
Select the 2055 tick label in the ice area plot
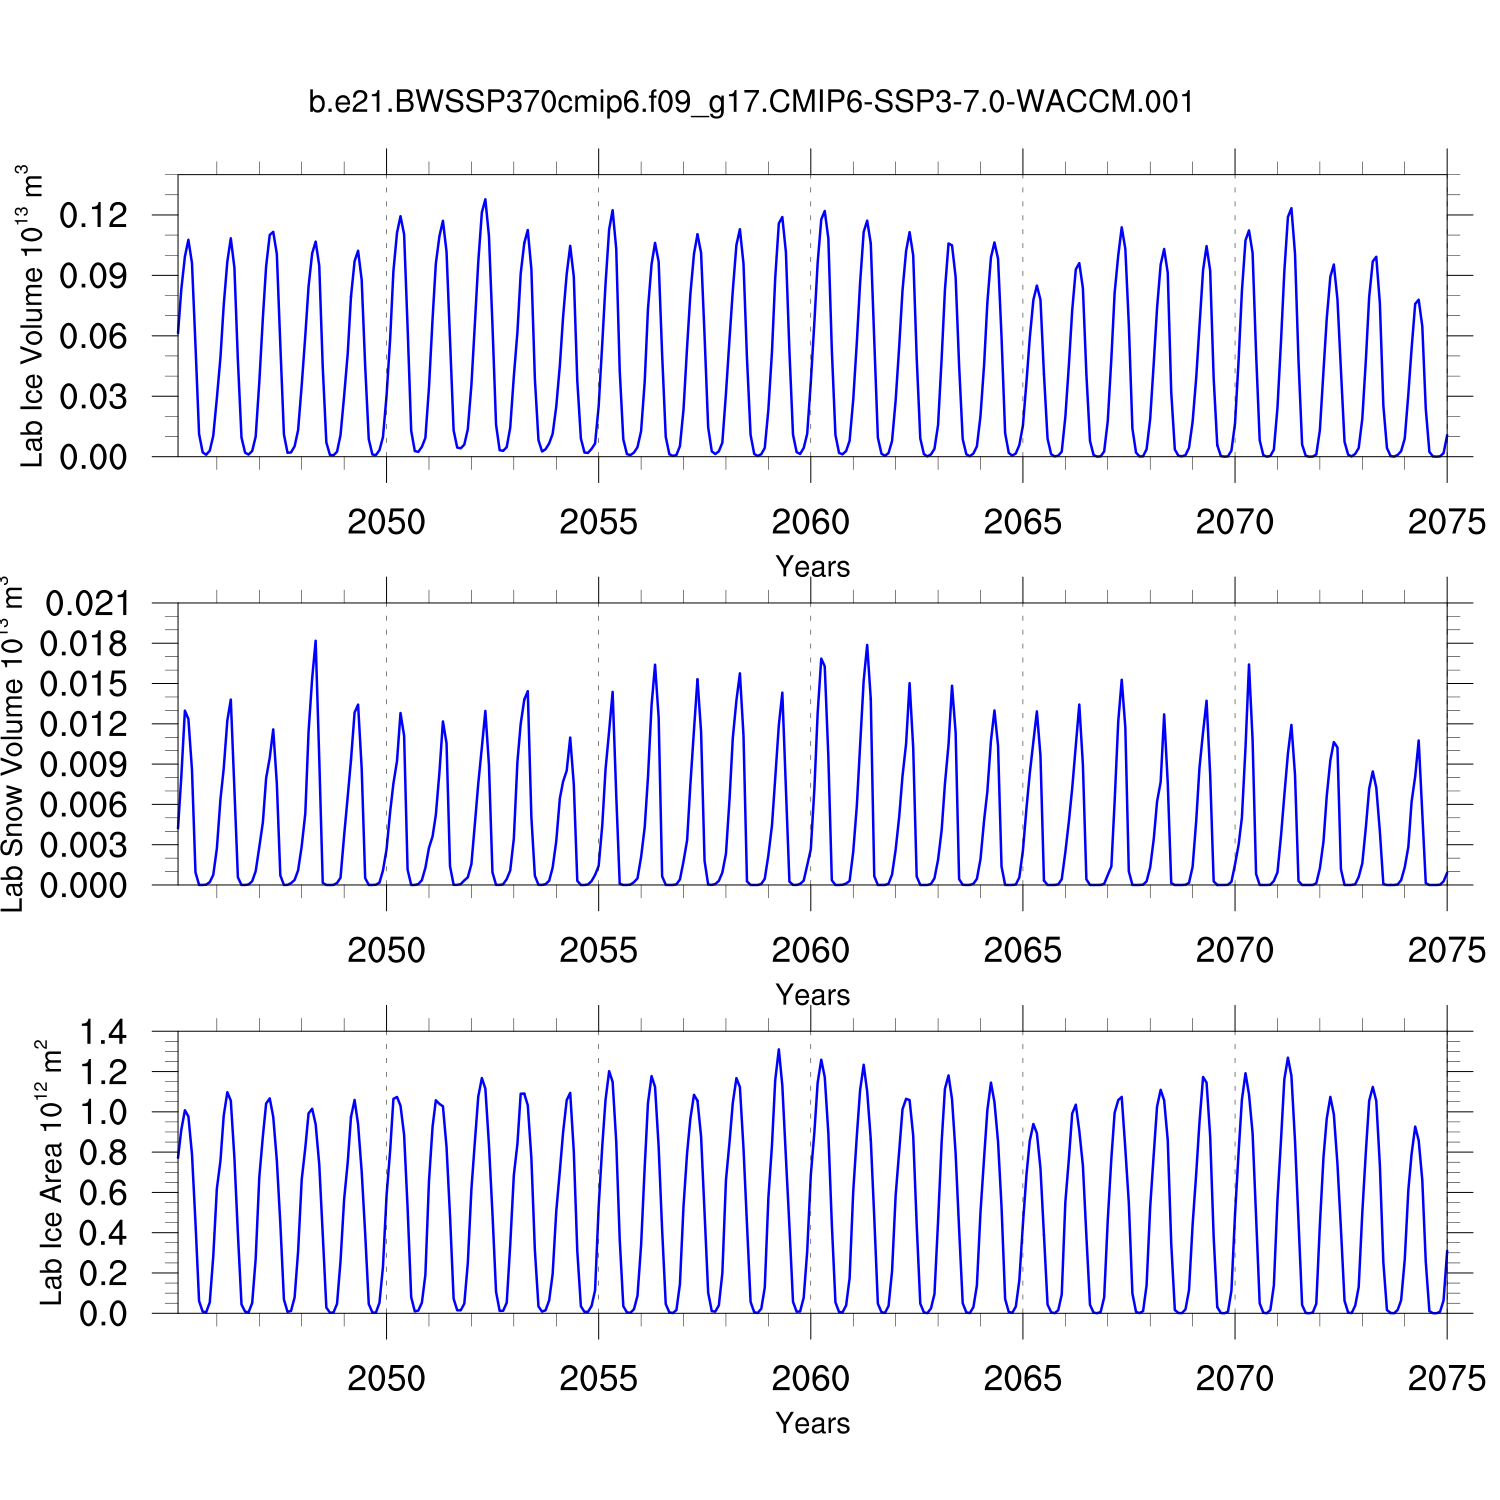(x=598, y=1379)
